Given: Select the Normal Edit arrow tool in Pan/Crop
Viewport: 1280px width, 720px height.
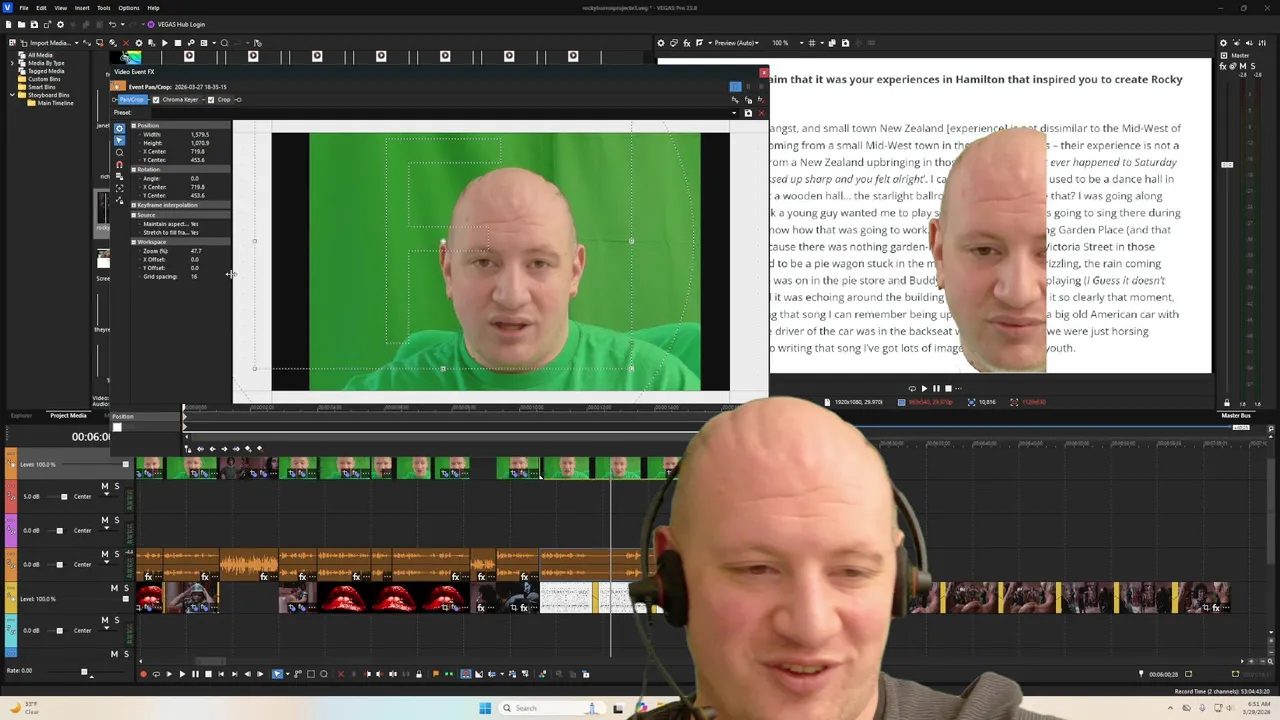Looking at the screenshot, I should coord(120,140).
